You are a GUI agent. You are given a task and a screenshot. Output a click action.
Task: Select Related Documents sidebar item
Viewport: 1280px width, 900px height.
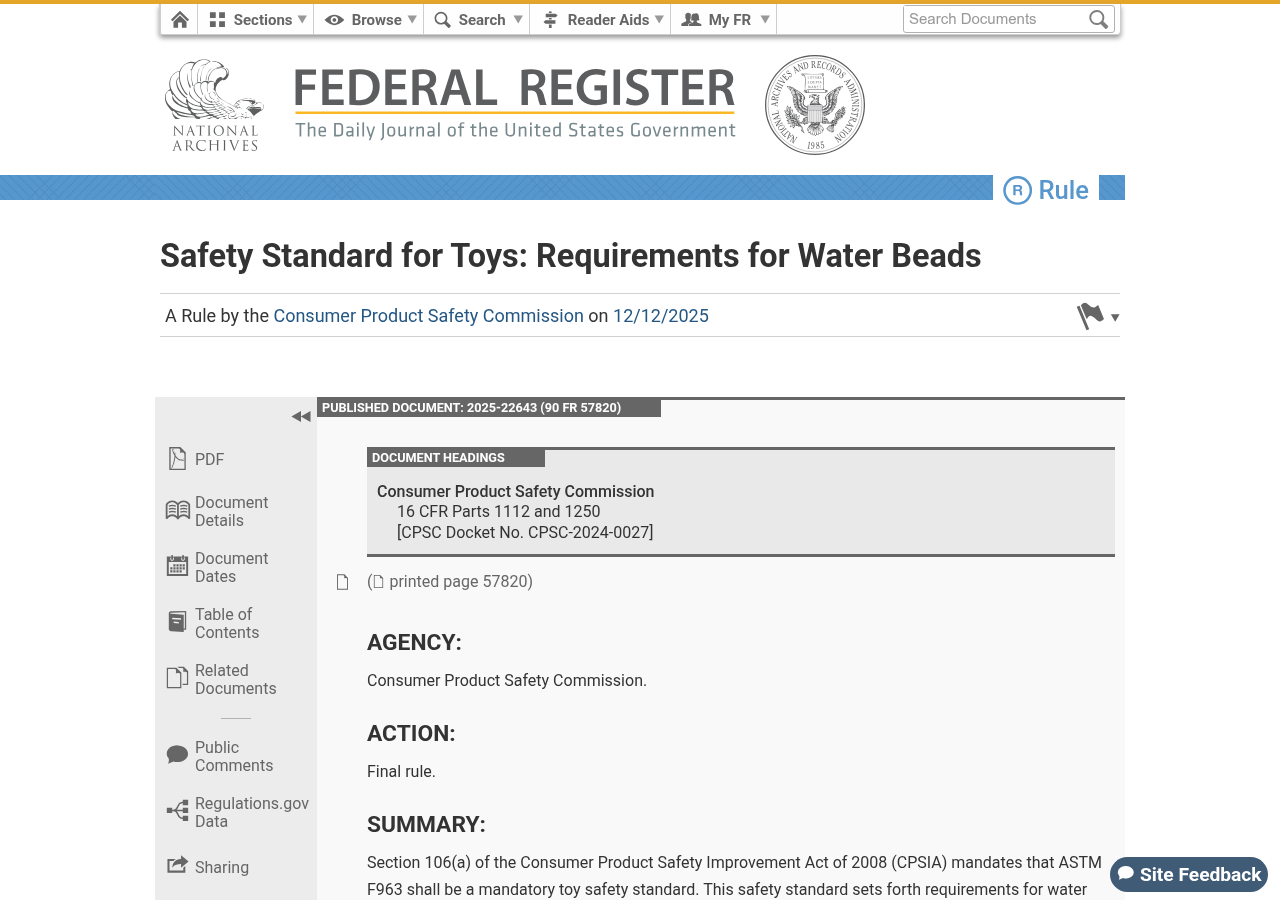(x=236, y=679)
